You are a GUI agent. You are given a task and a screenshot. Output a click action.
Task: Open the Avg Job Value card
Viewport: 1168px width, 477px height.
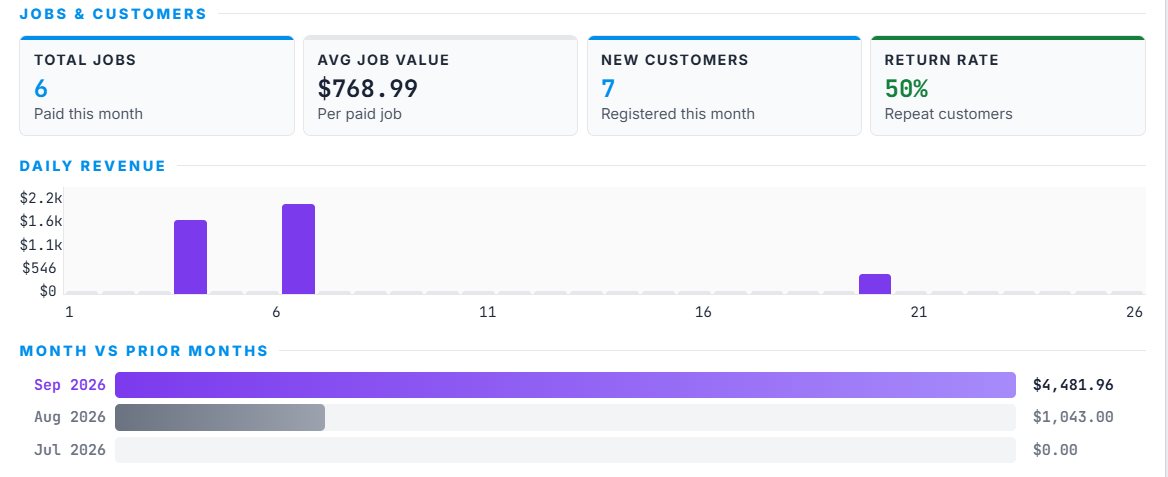point(440,86)
